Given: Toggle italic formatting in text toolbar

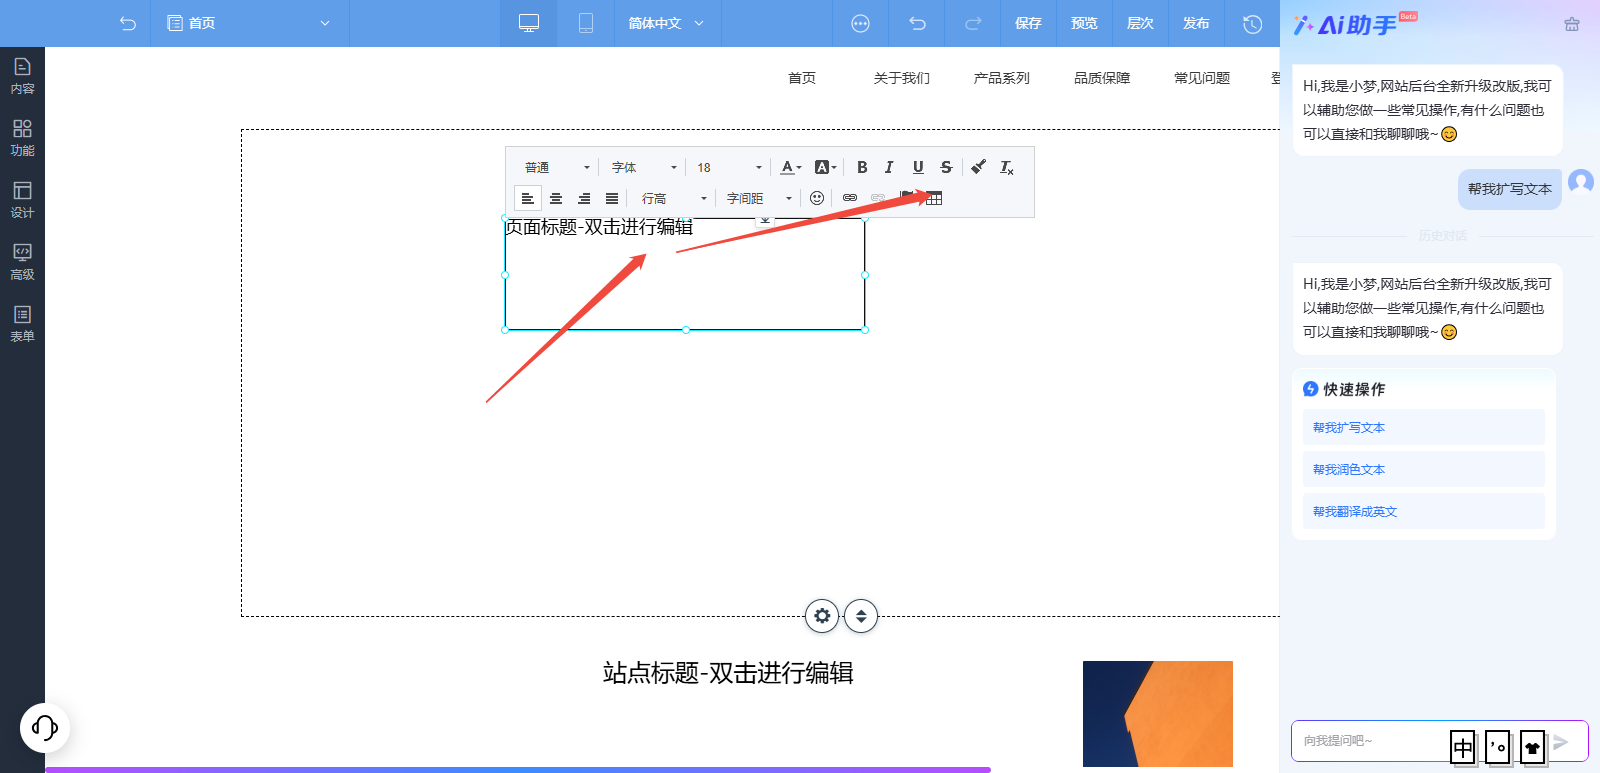Looking at the screenshot, I should (x=889, y=167).
